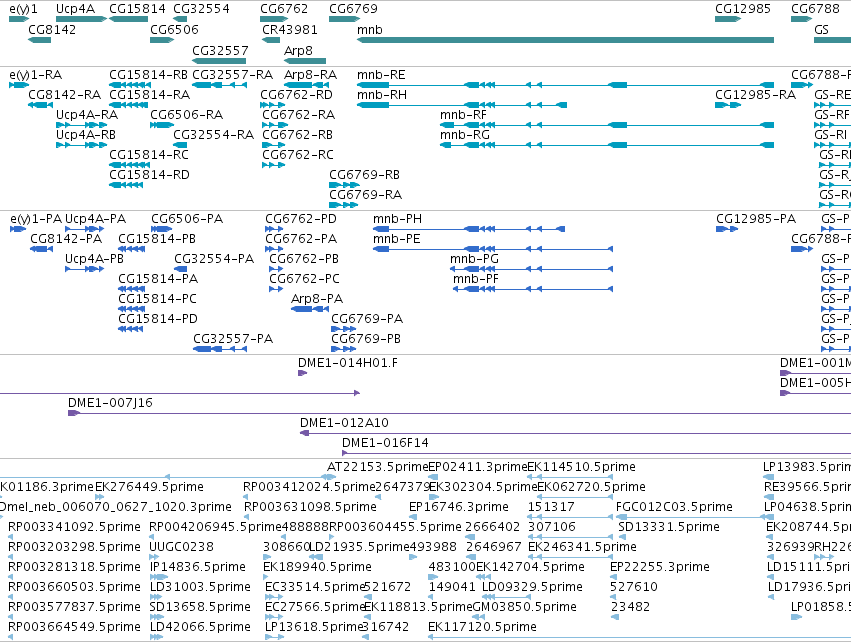Select the mnb-PE protein label
Screen dimensions: 851x642
tap(396, 239)
